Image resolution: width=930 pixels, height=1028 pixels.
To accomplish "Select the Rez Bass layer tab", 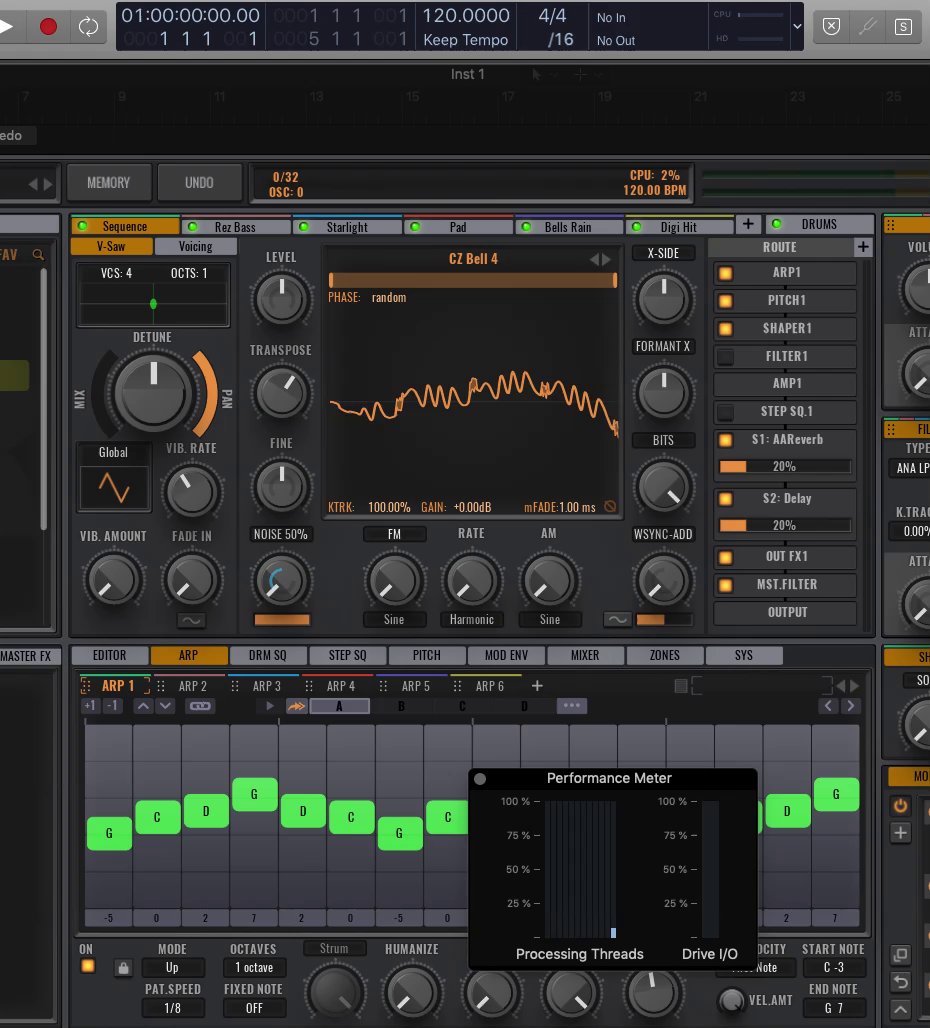I will [236, 227].
